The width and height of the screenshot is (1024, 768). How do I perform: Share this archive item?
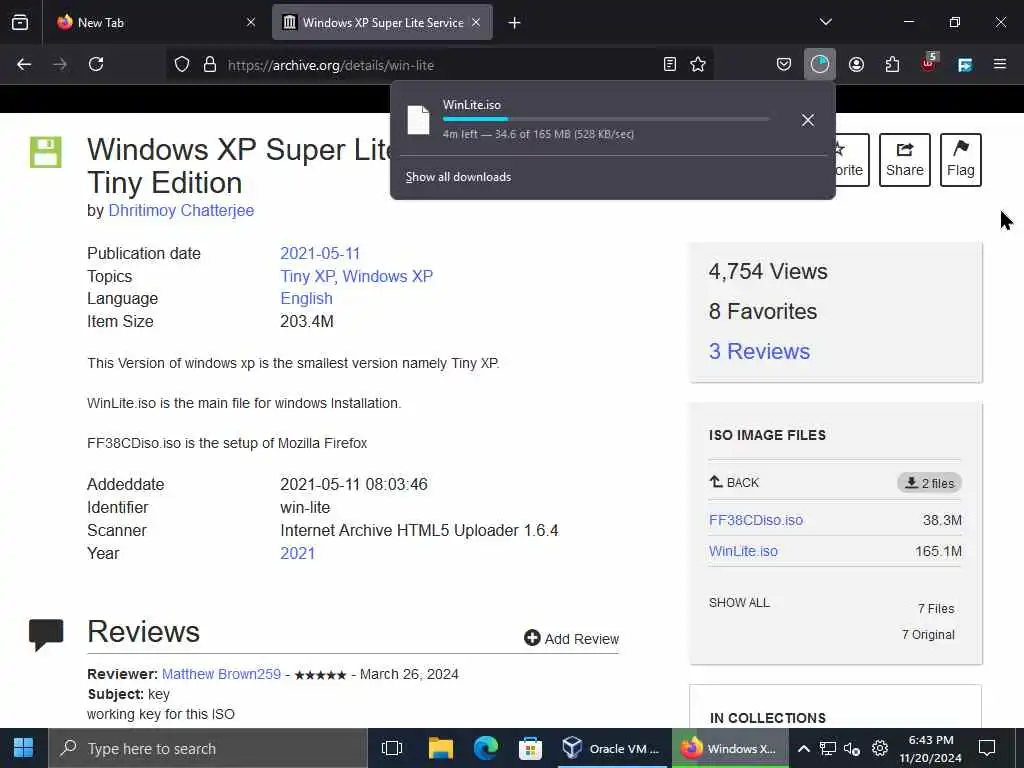(904, 160)
